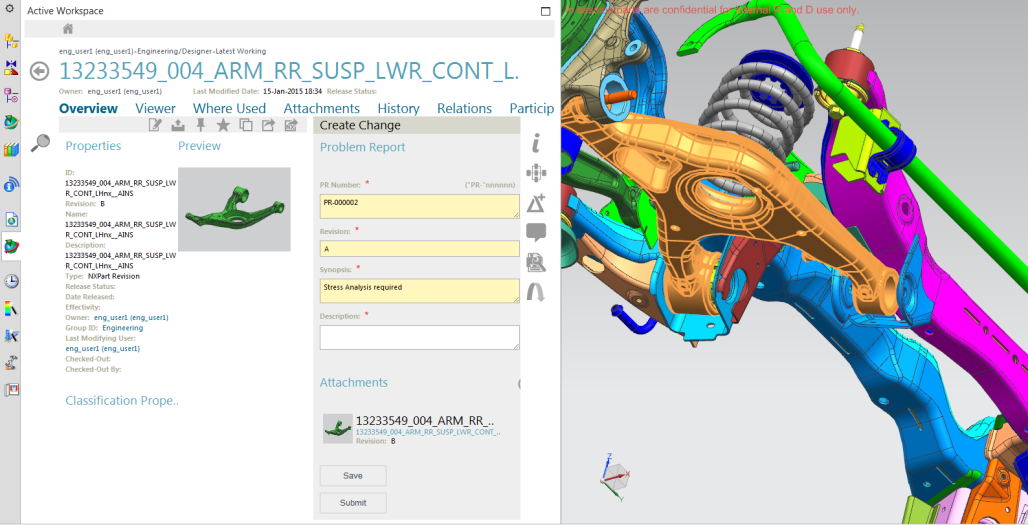The image size is (1028, 525).
Task: Click the home icon in workspace bar
Action: 68,28
